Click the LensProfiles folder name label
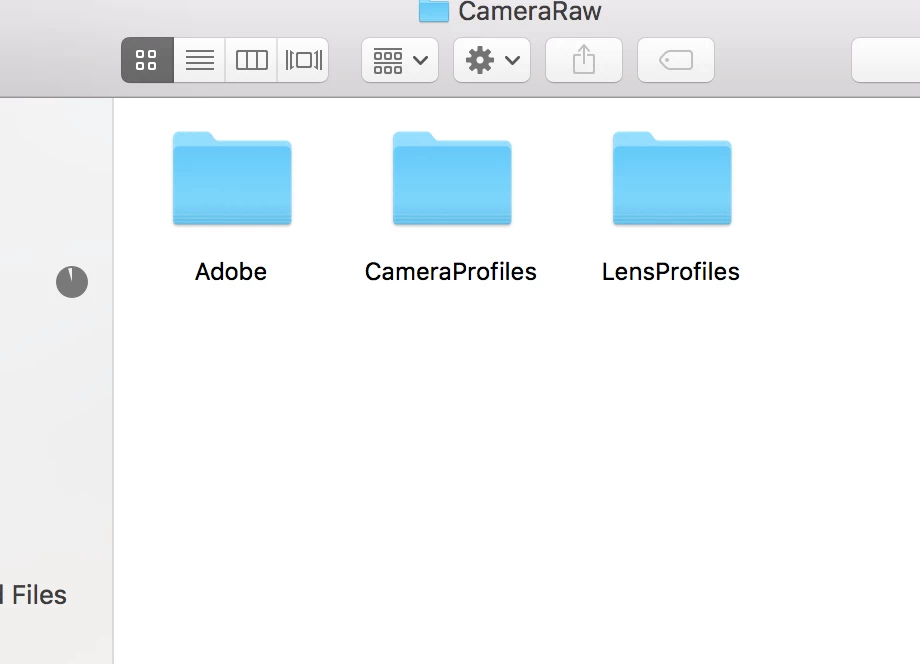The height and width of the screenshot is (664, 920). (671, 272)
